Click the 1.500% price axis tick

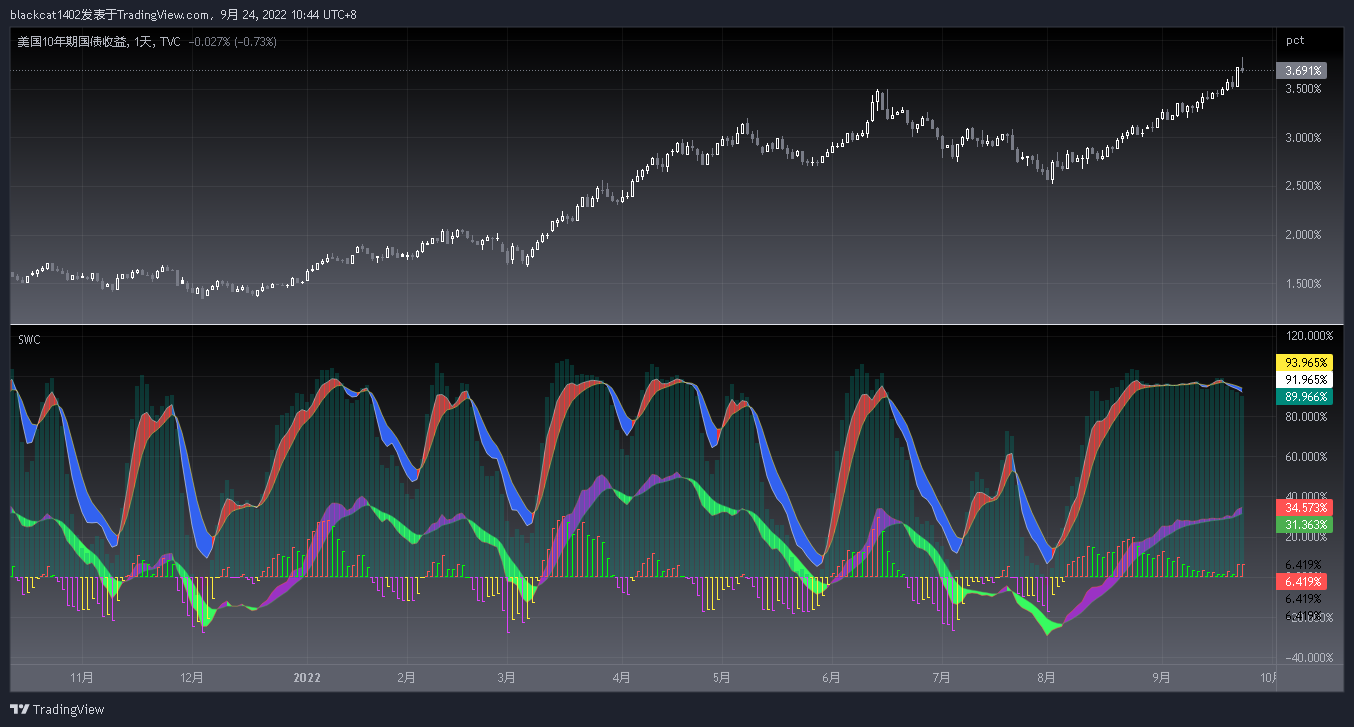point(1303,284)
